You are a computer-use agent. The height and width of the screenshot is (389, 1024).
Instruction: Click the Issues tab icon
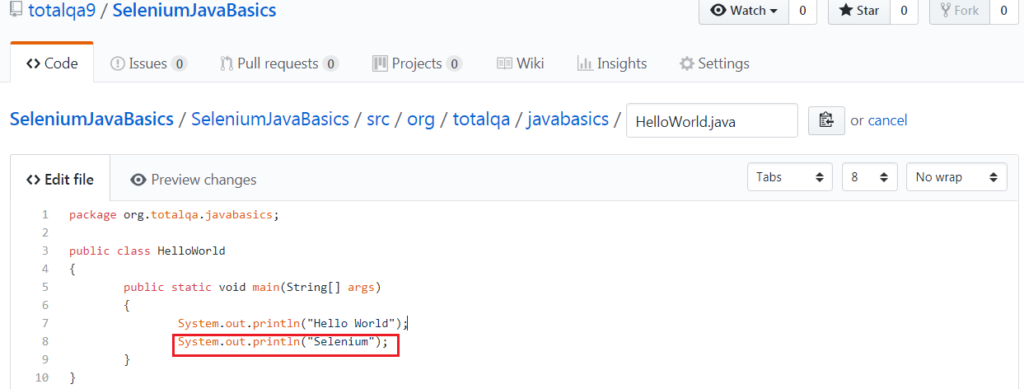(x=118, y=63)
